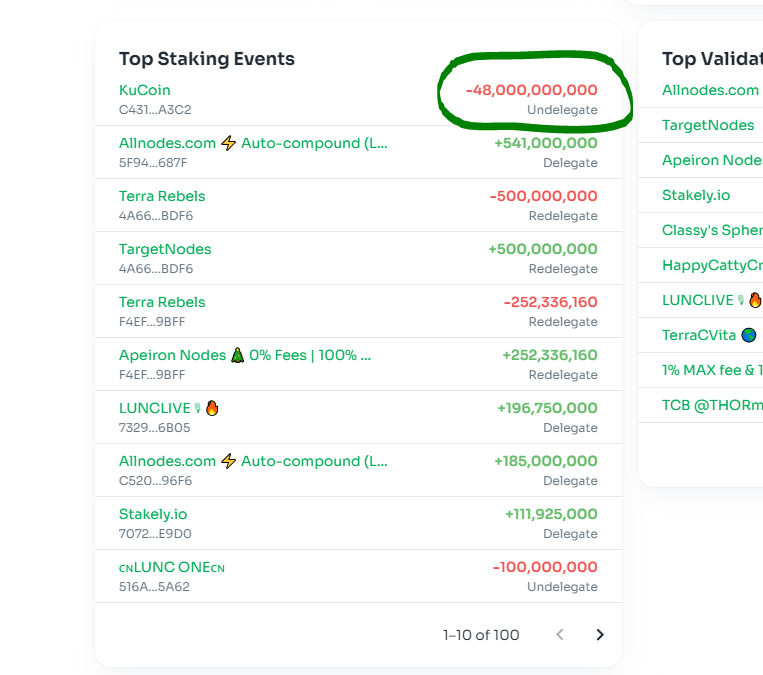The image size is (763, 675).
Task: Click address 5F94...687F
Action: pos(153,163)
